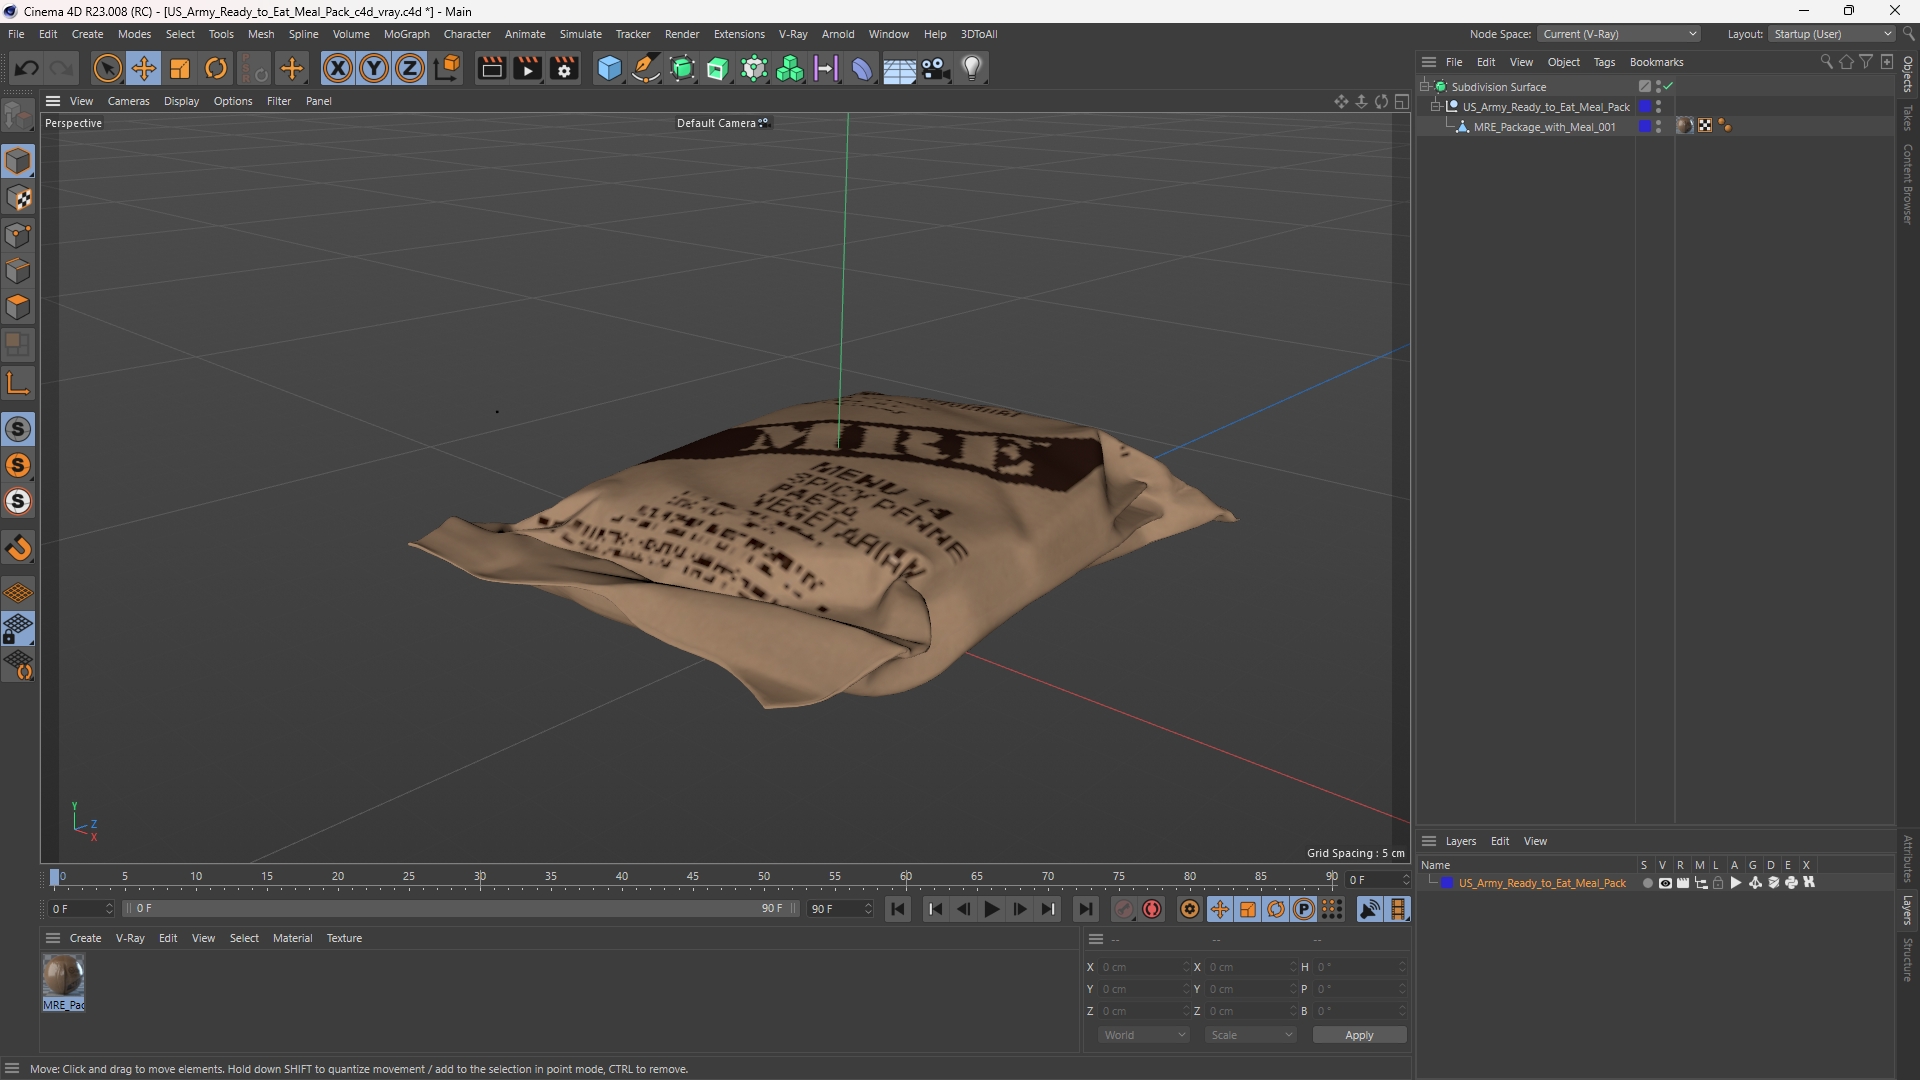Viewport: 1920px width, 1080px height.
Task: Add a Camera object
Action: point(936,68)
